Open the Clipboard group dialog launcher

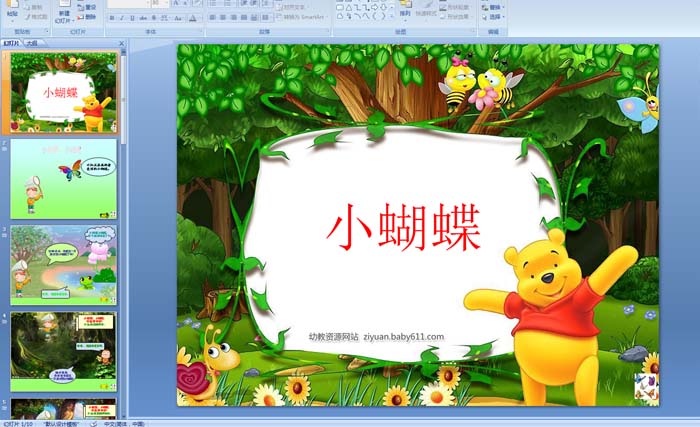(47, 31)
